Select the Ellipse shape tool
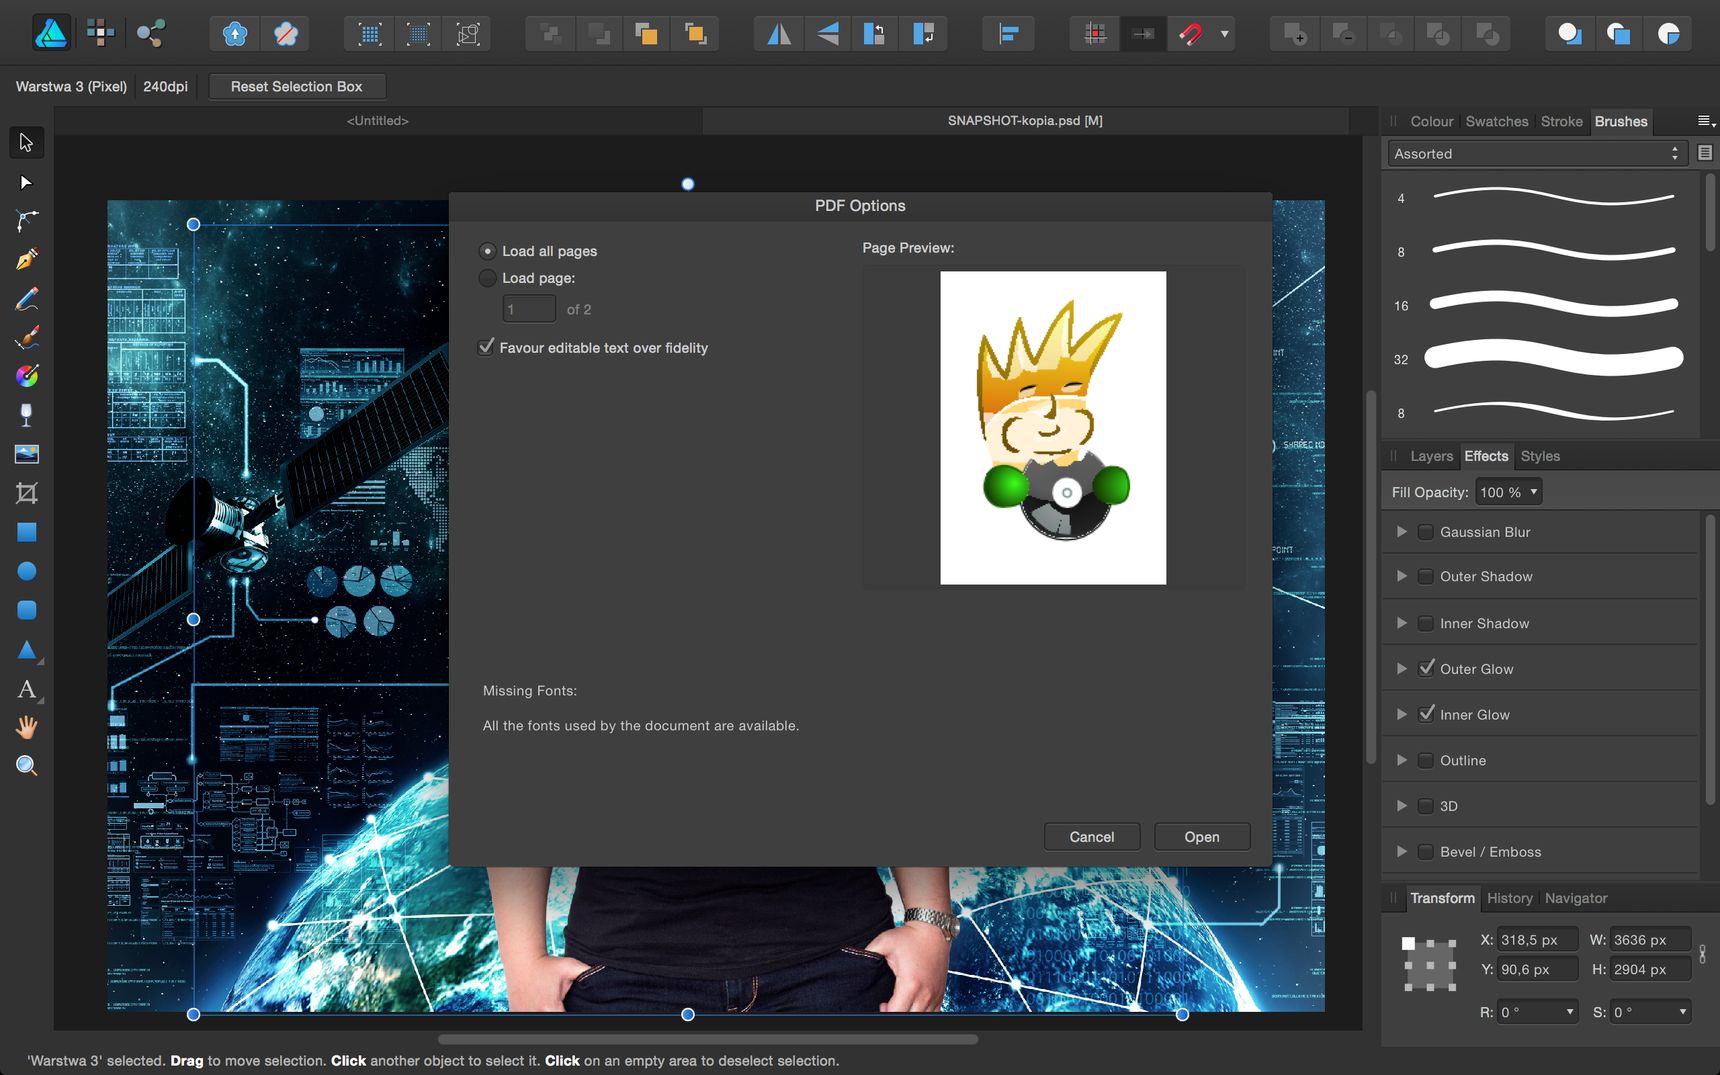Screen dimensions: 1720x1075 (x=26, y=571)
